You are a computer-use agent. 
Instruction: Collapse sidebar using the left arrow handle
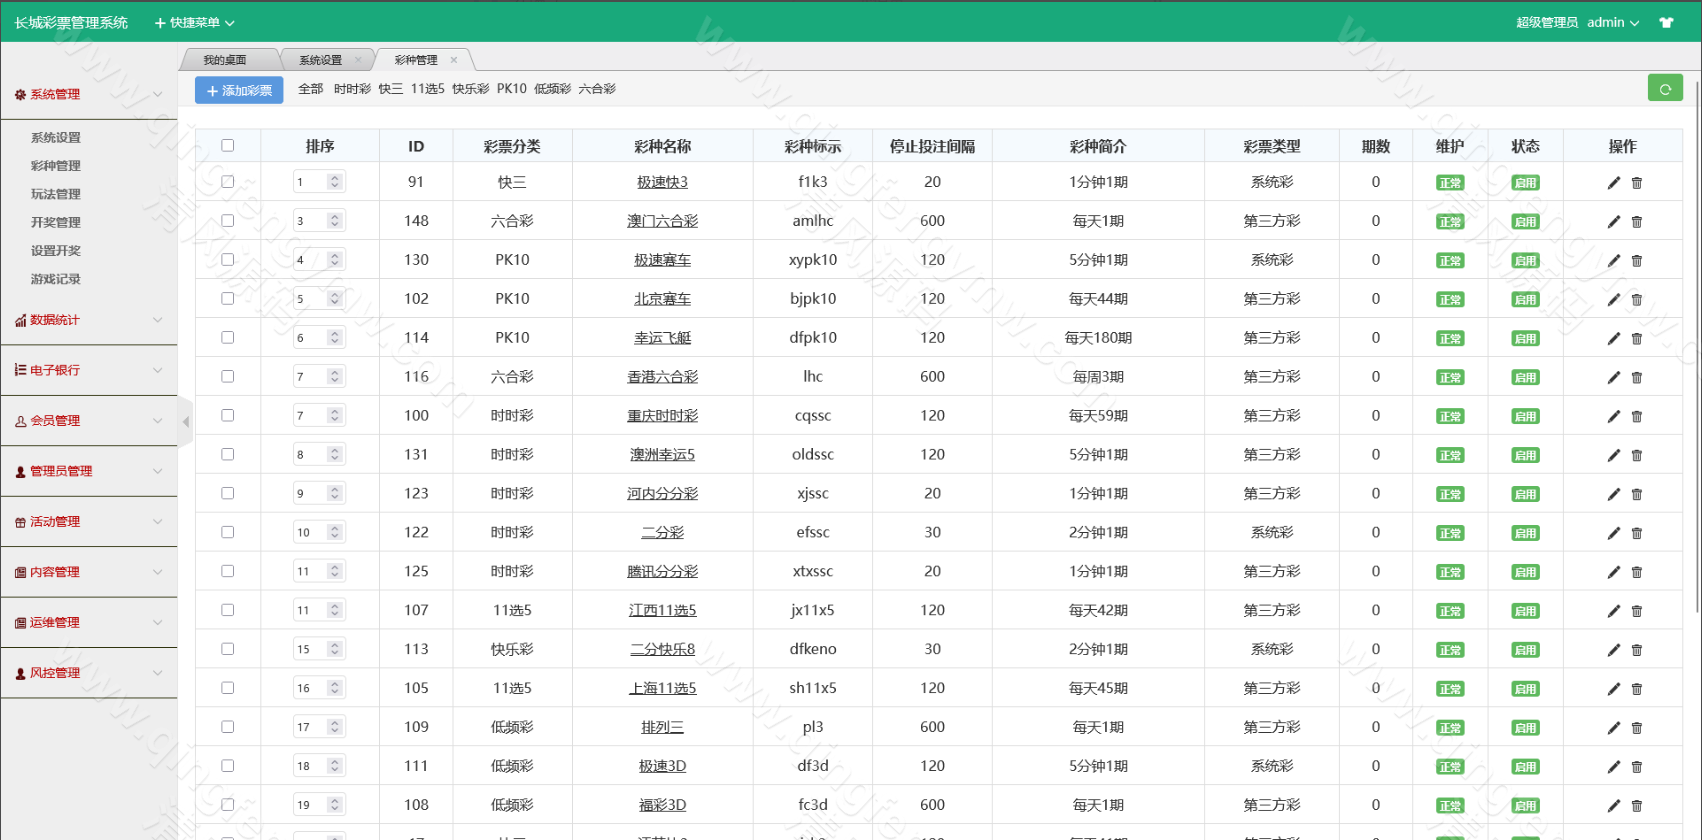(x=186, y=422)
